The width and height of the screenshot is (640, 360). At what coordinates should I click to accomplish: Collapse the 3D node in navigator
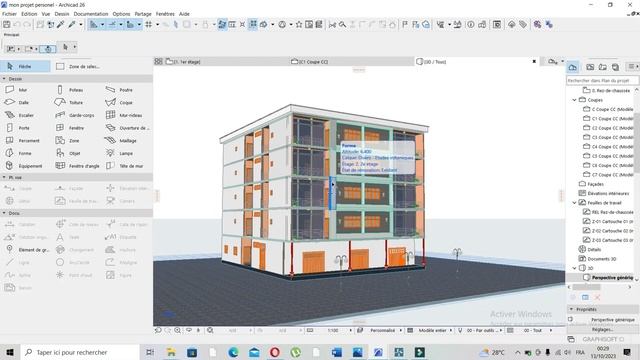point(574,268)
